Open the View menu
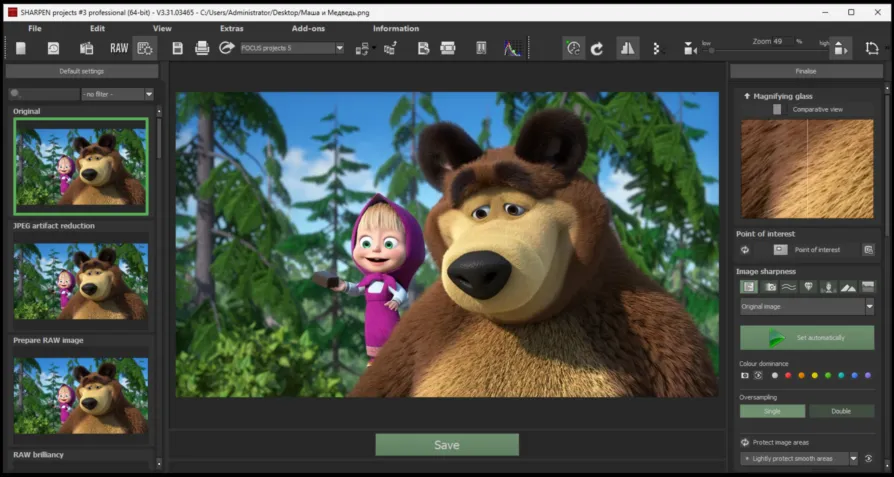 162,28
